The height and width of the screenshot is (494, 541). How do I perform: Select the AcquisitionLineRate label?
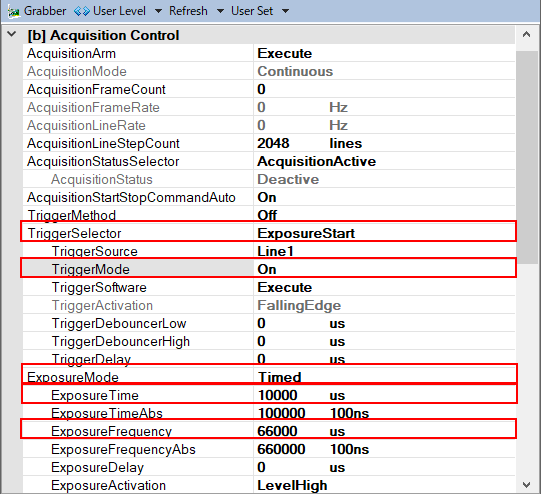pos(86,125)
